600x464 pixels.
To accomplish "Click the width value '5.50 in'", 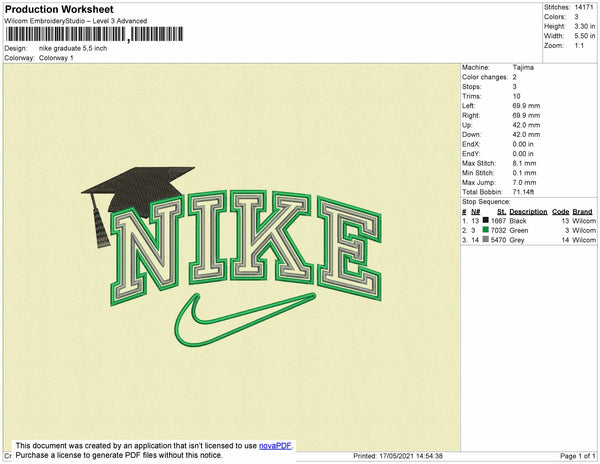I will click(585, 36).
